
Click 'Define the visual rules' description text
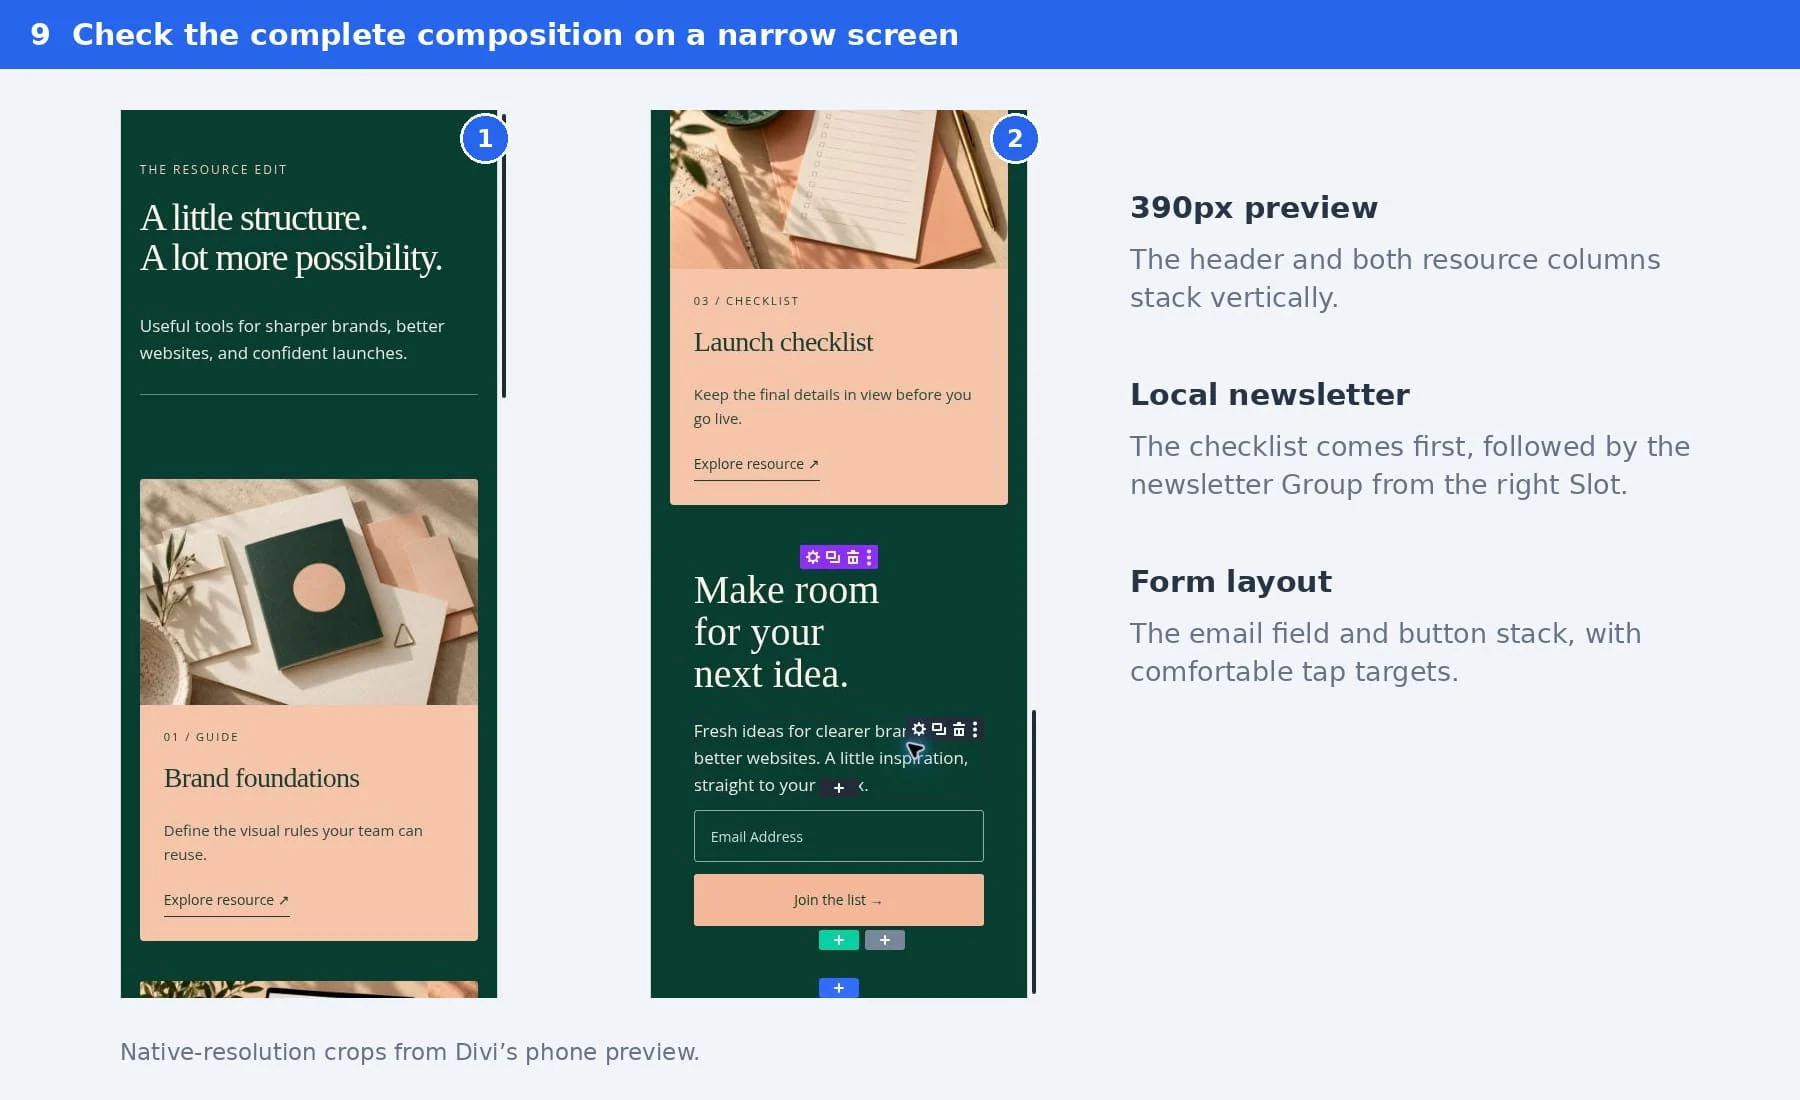point(293,843)
